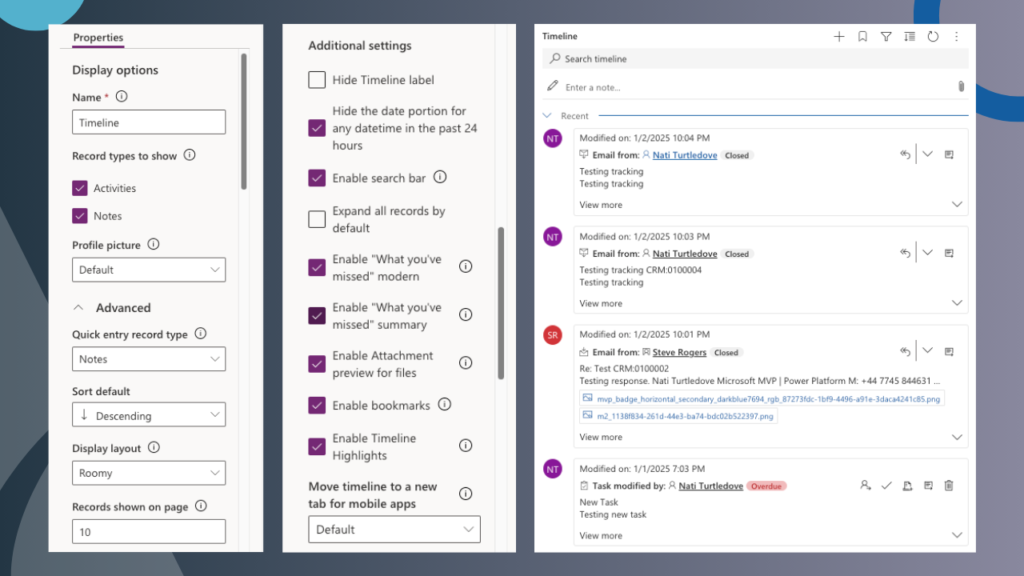The image size is (1024, 576).
Task: Create a new timeline record
Action: coord(839,36)
